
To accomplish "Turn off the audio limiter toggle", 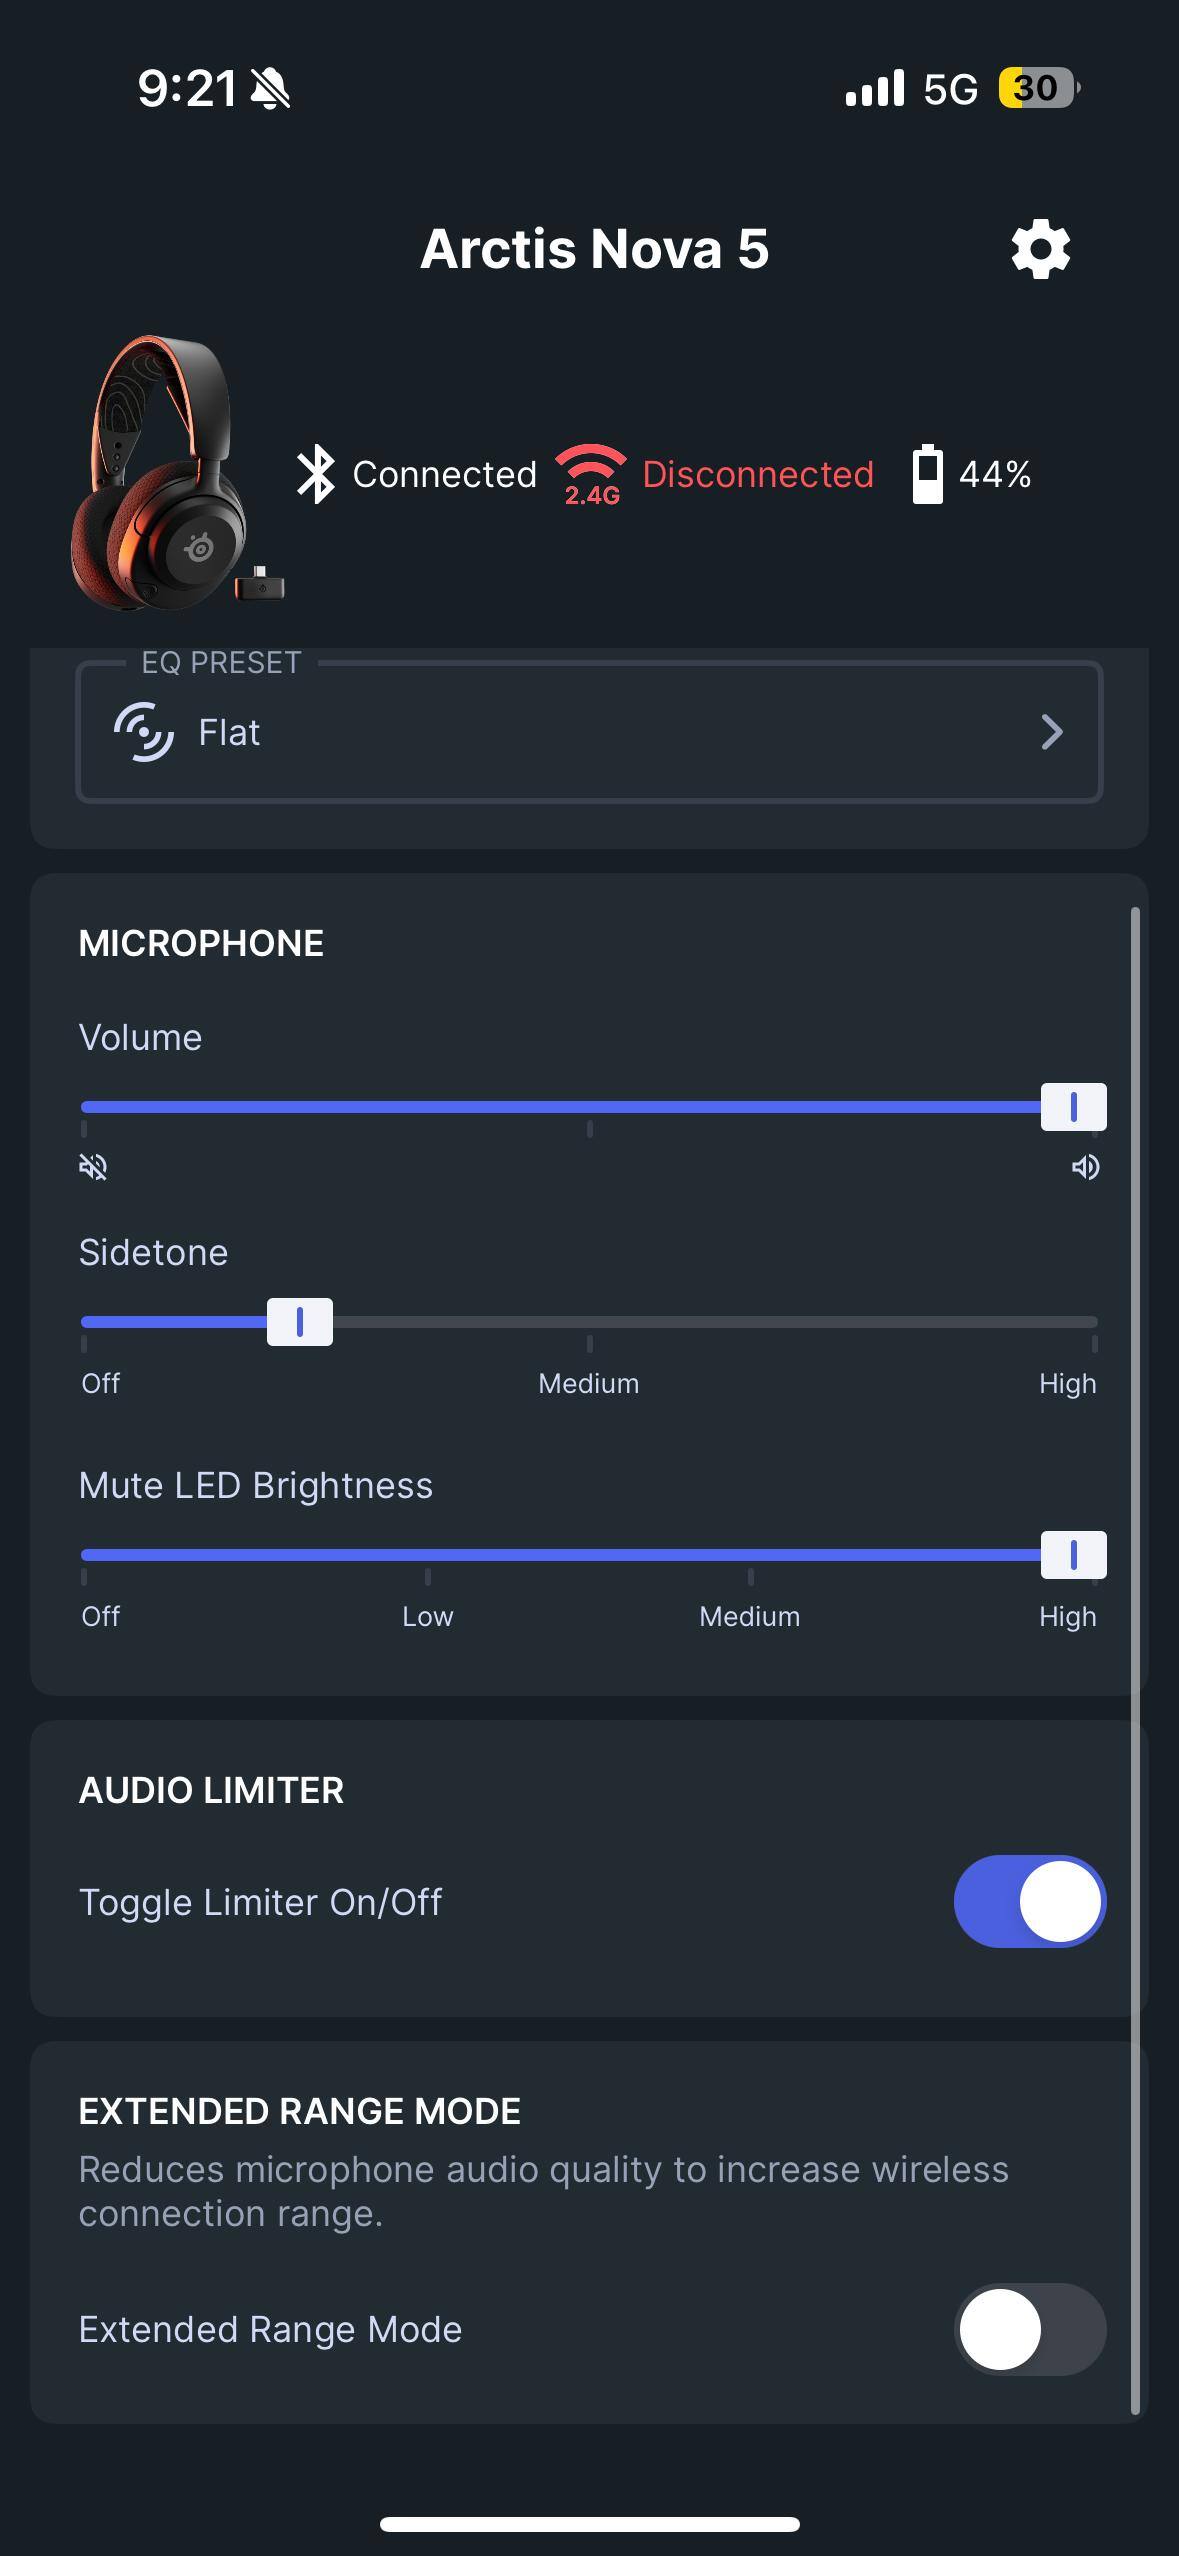I will pyautogui.click(x=1029, y=1901).
